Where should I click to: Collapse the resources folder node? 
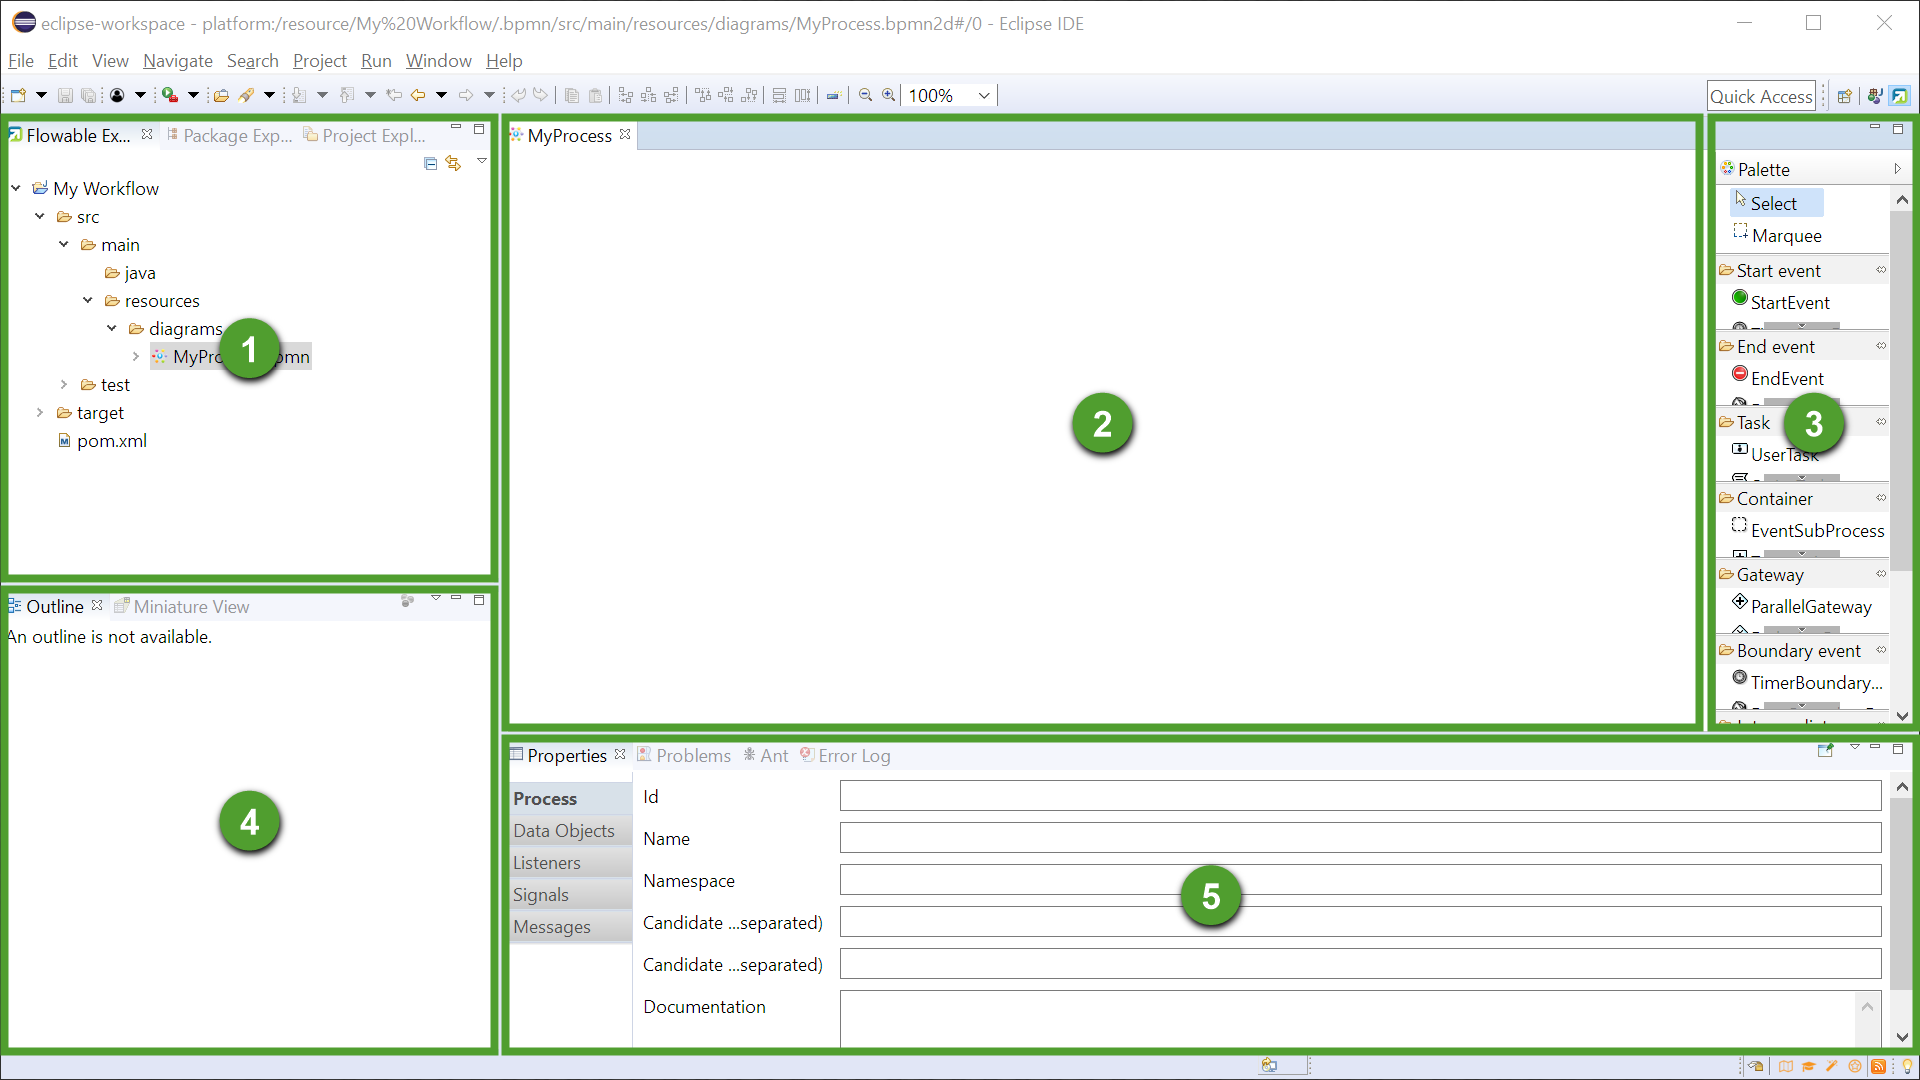[88, 301]
